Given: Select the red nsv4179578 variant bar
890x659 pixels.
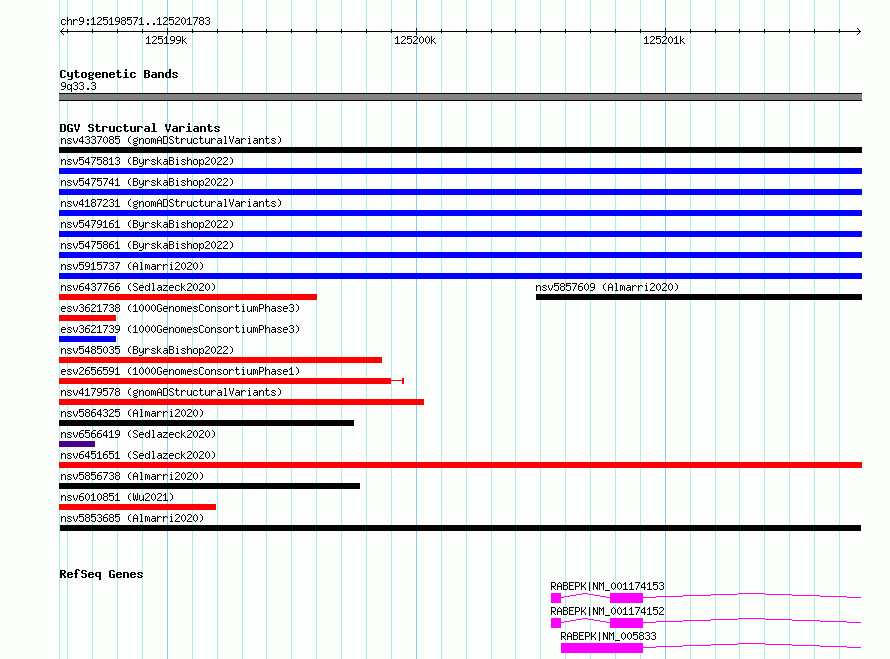Looking at the screenshot, I should [x=241, y=402].
